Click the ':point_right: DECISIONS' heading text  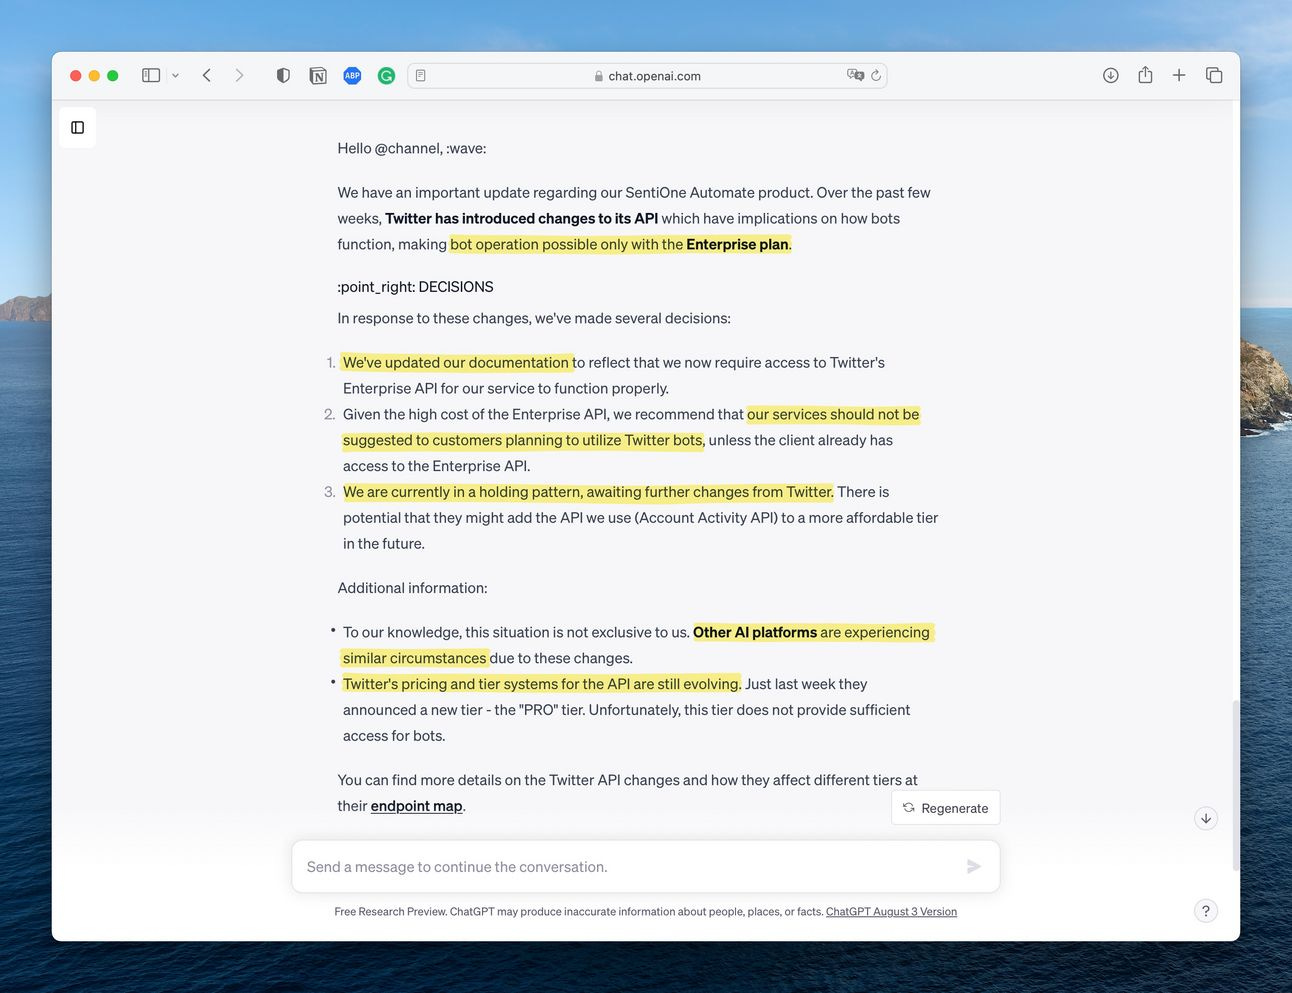coord(415,287)
